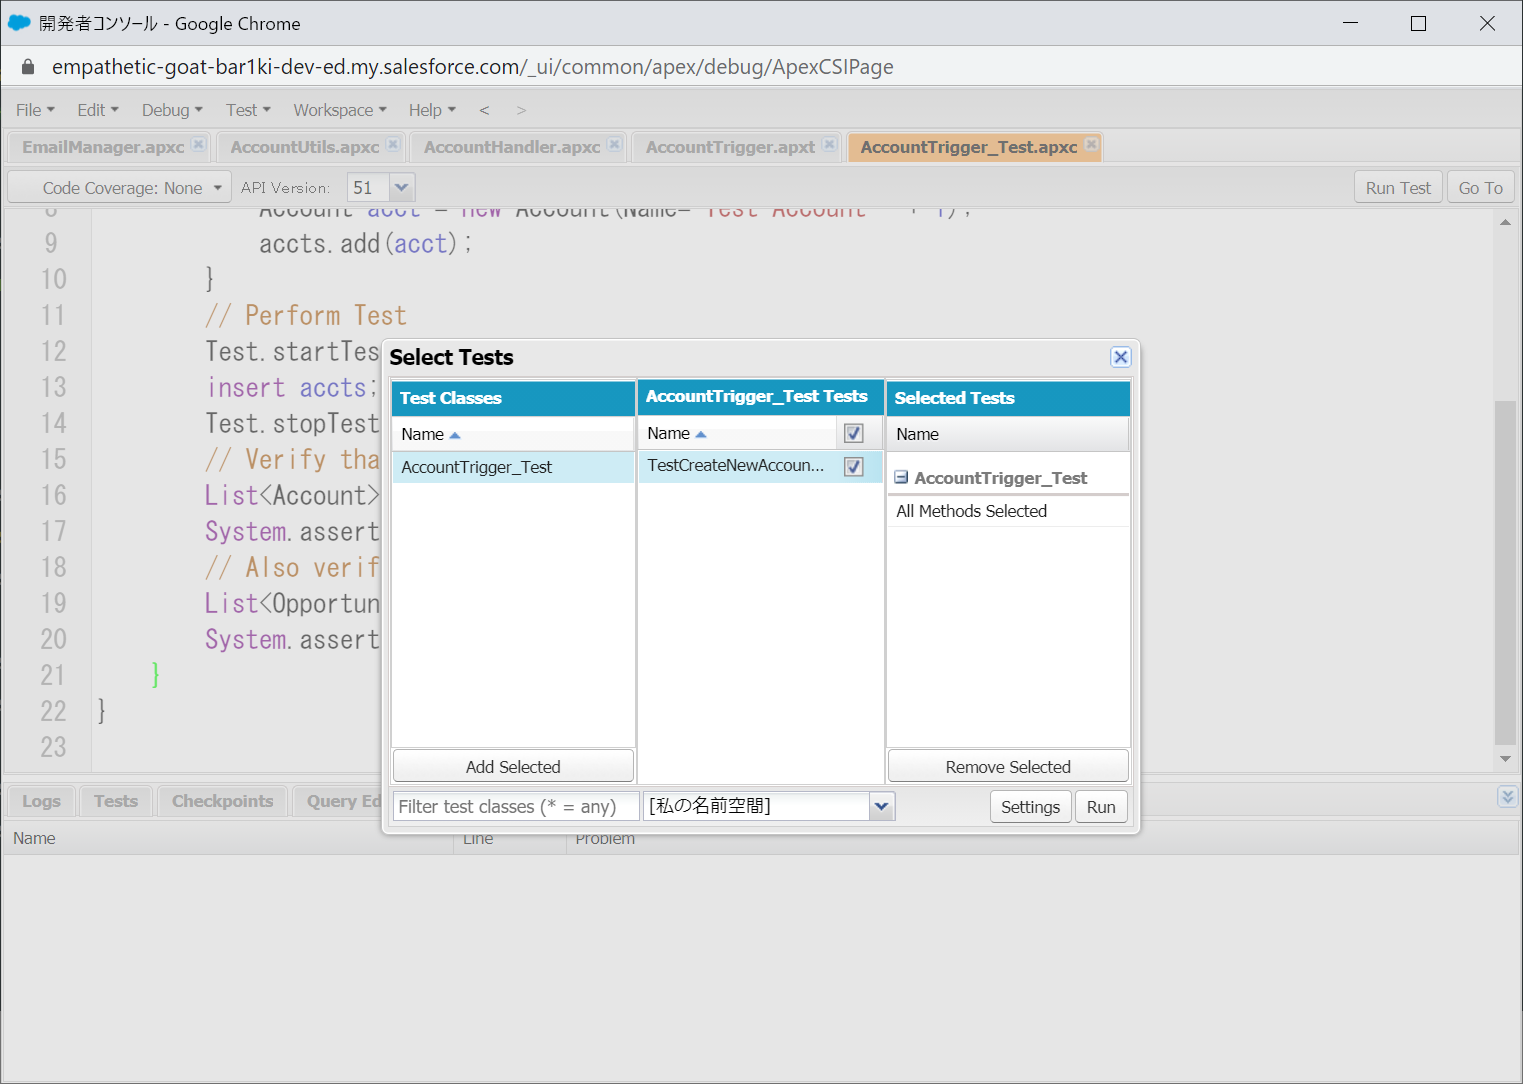Open the Query Editor tab
The height and width of the screenshot is (1084, 1523).
pyautogui.click(x=339, y=801)
